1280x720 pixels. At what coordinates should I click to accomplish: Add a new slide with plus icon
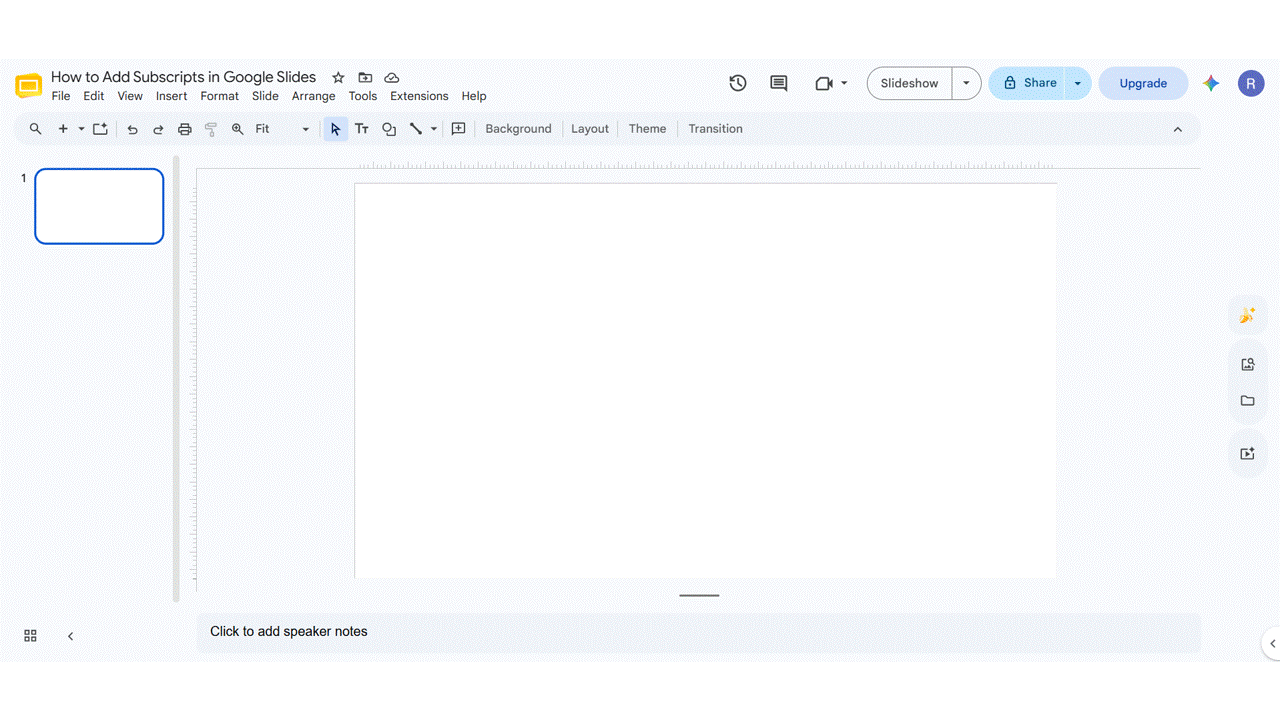(x=63, y=129)
